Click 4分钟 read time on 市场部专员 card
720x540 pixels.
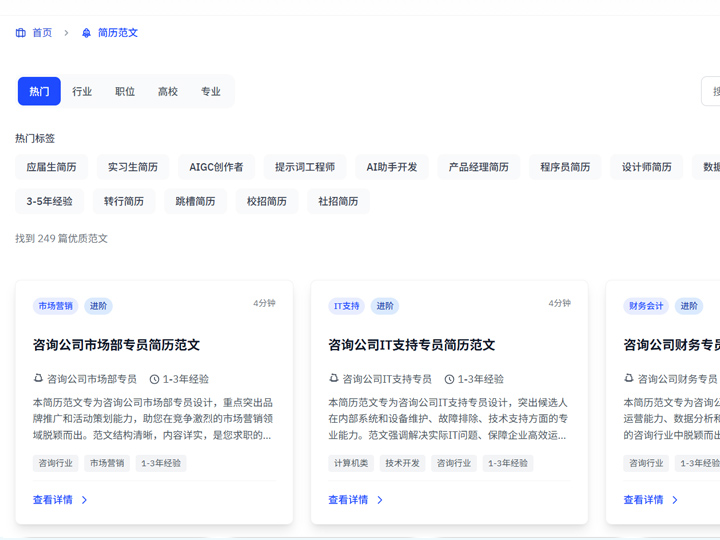point(264,303)
